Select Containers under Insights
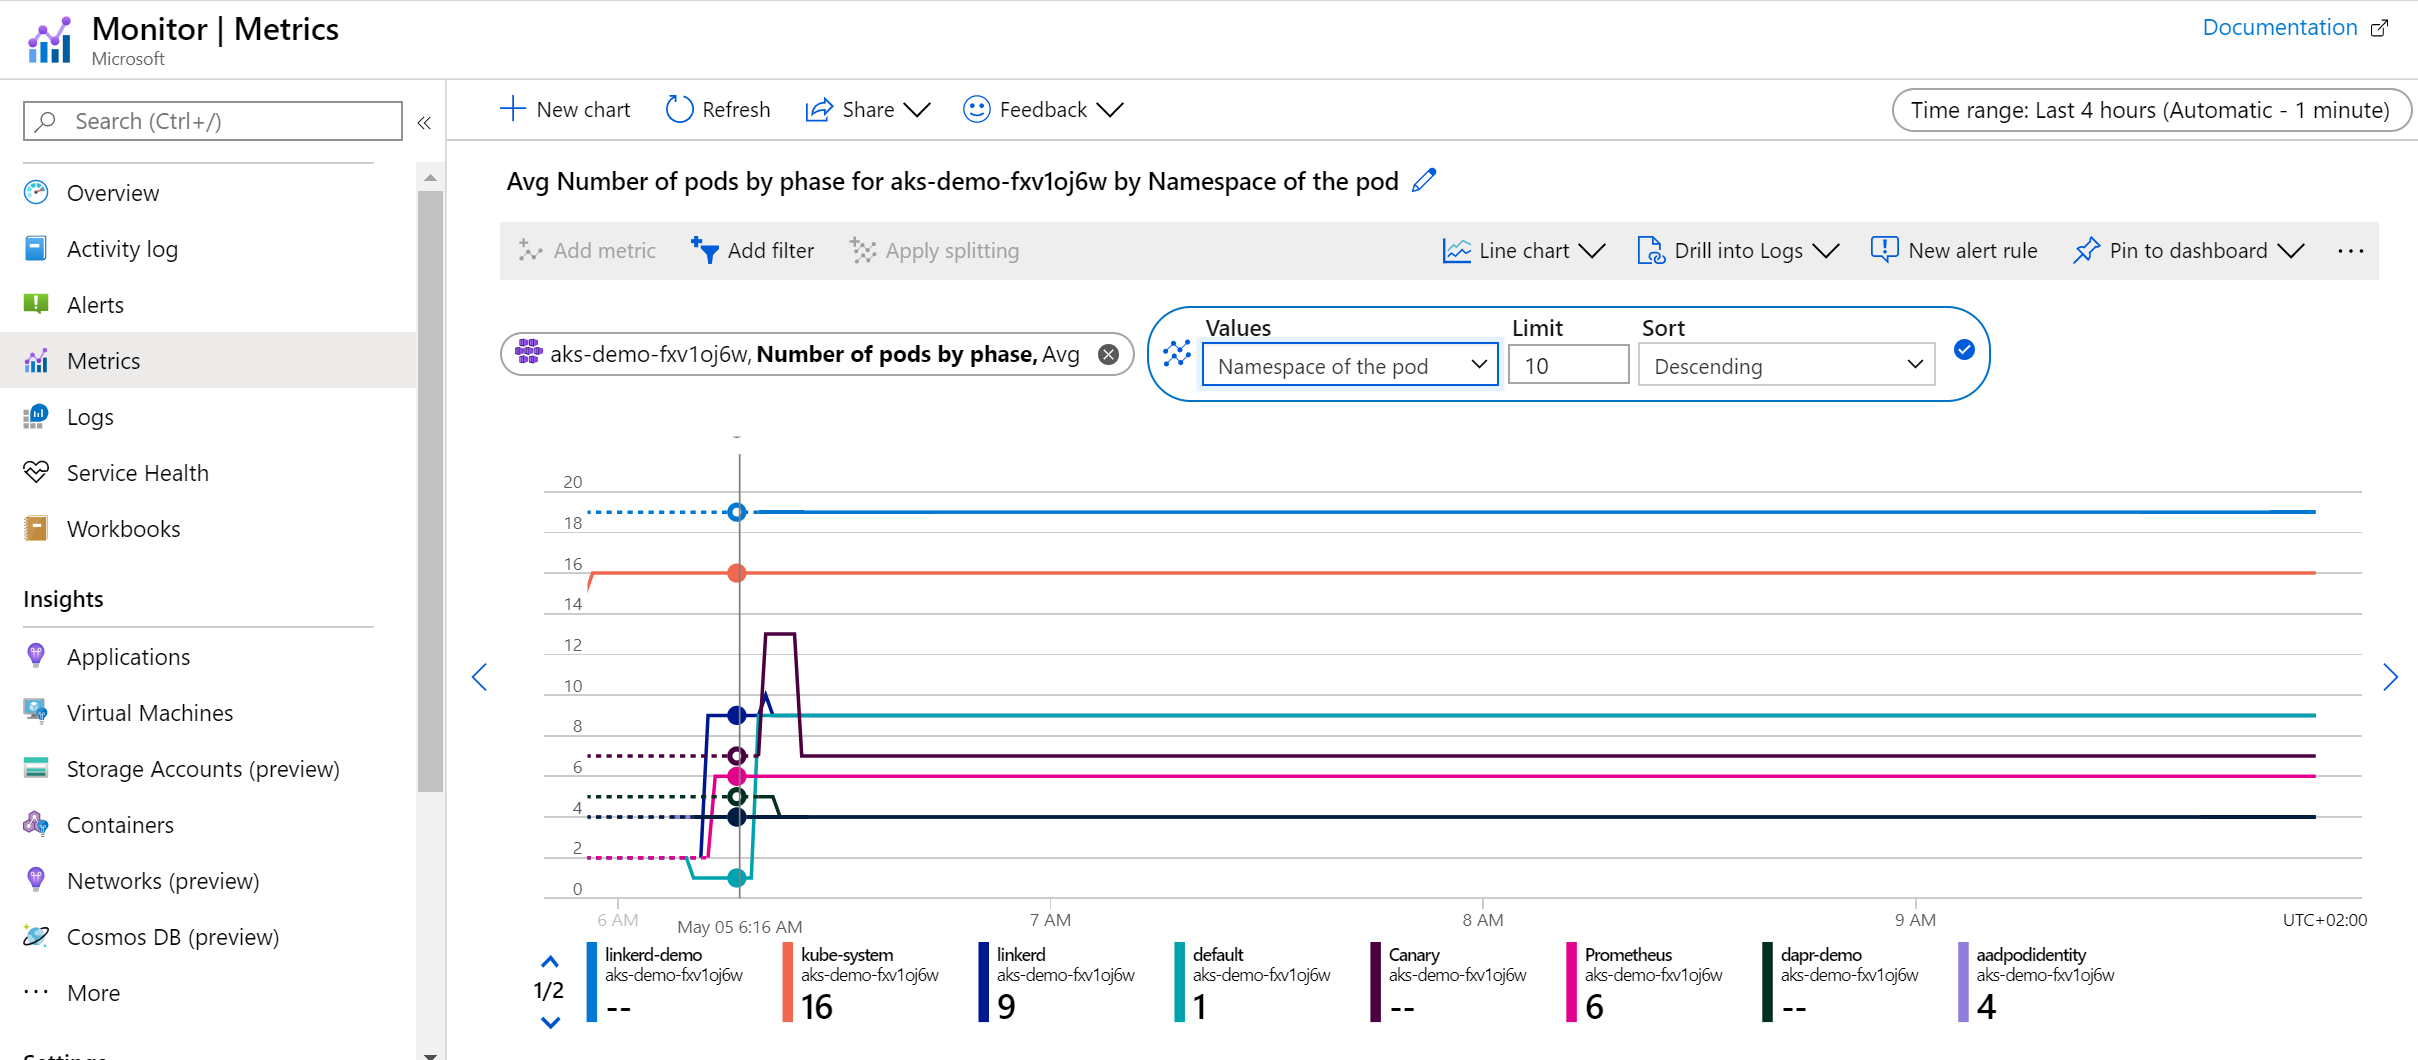This screenshot has width=2418, height=1060. (120, 825)
